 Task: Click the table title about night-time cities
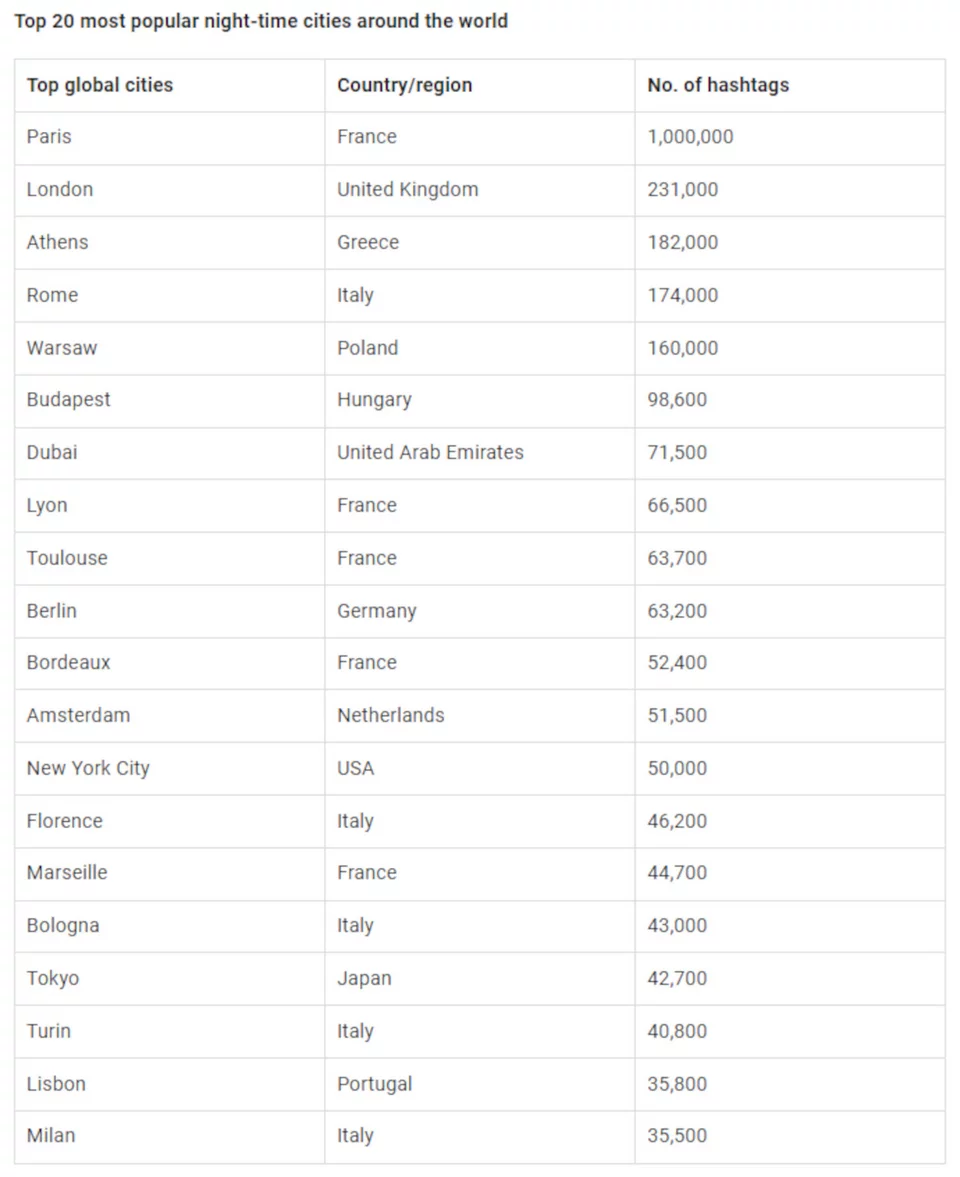click(261, 21)
